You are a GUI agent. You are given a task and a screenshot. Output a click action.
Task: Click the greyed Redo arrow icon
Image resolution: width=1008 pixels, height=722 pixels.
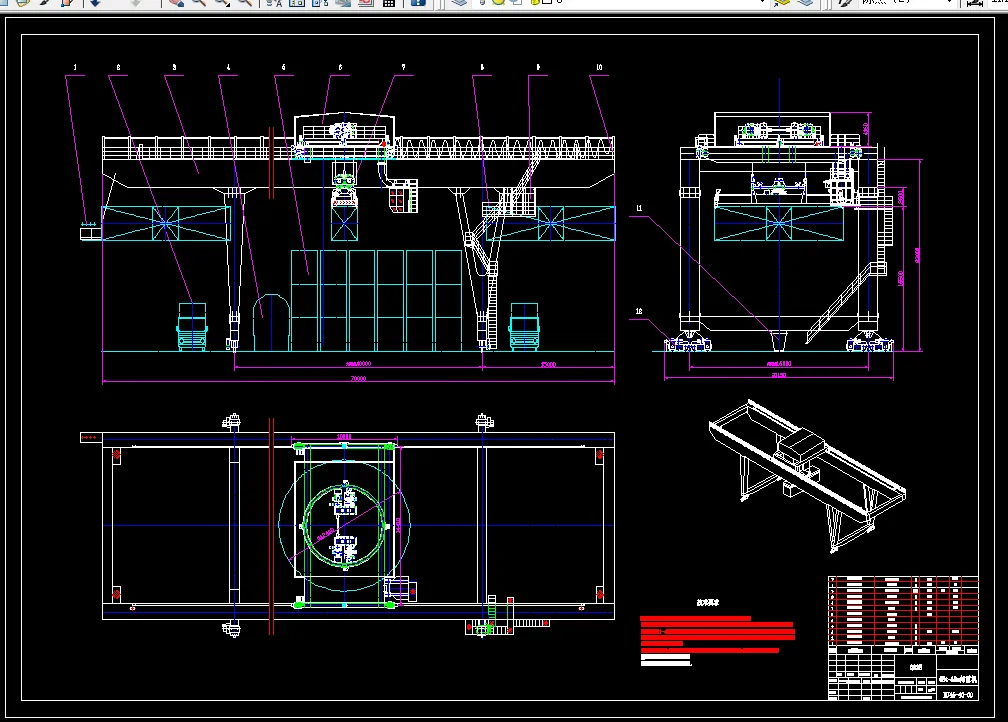click(136, 3)
